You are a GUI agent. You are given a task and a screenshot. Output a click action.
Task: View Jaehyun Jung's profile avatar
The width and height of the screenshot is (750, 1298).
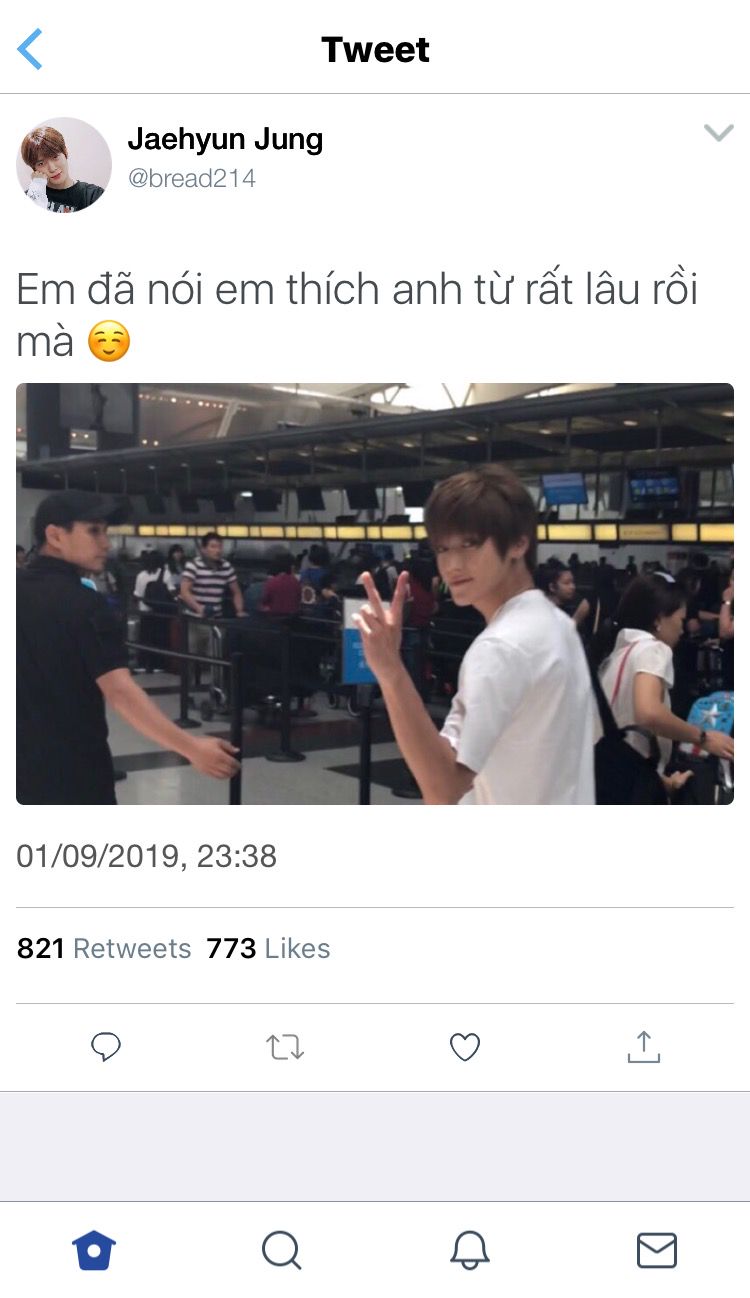pyautogui.click(x=64, y=165)
